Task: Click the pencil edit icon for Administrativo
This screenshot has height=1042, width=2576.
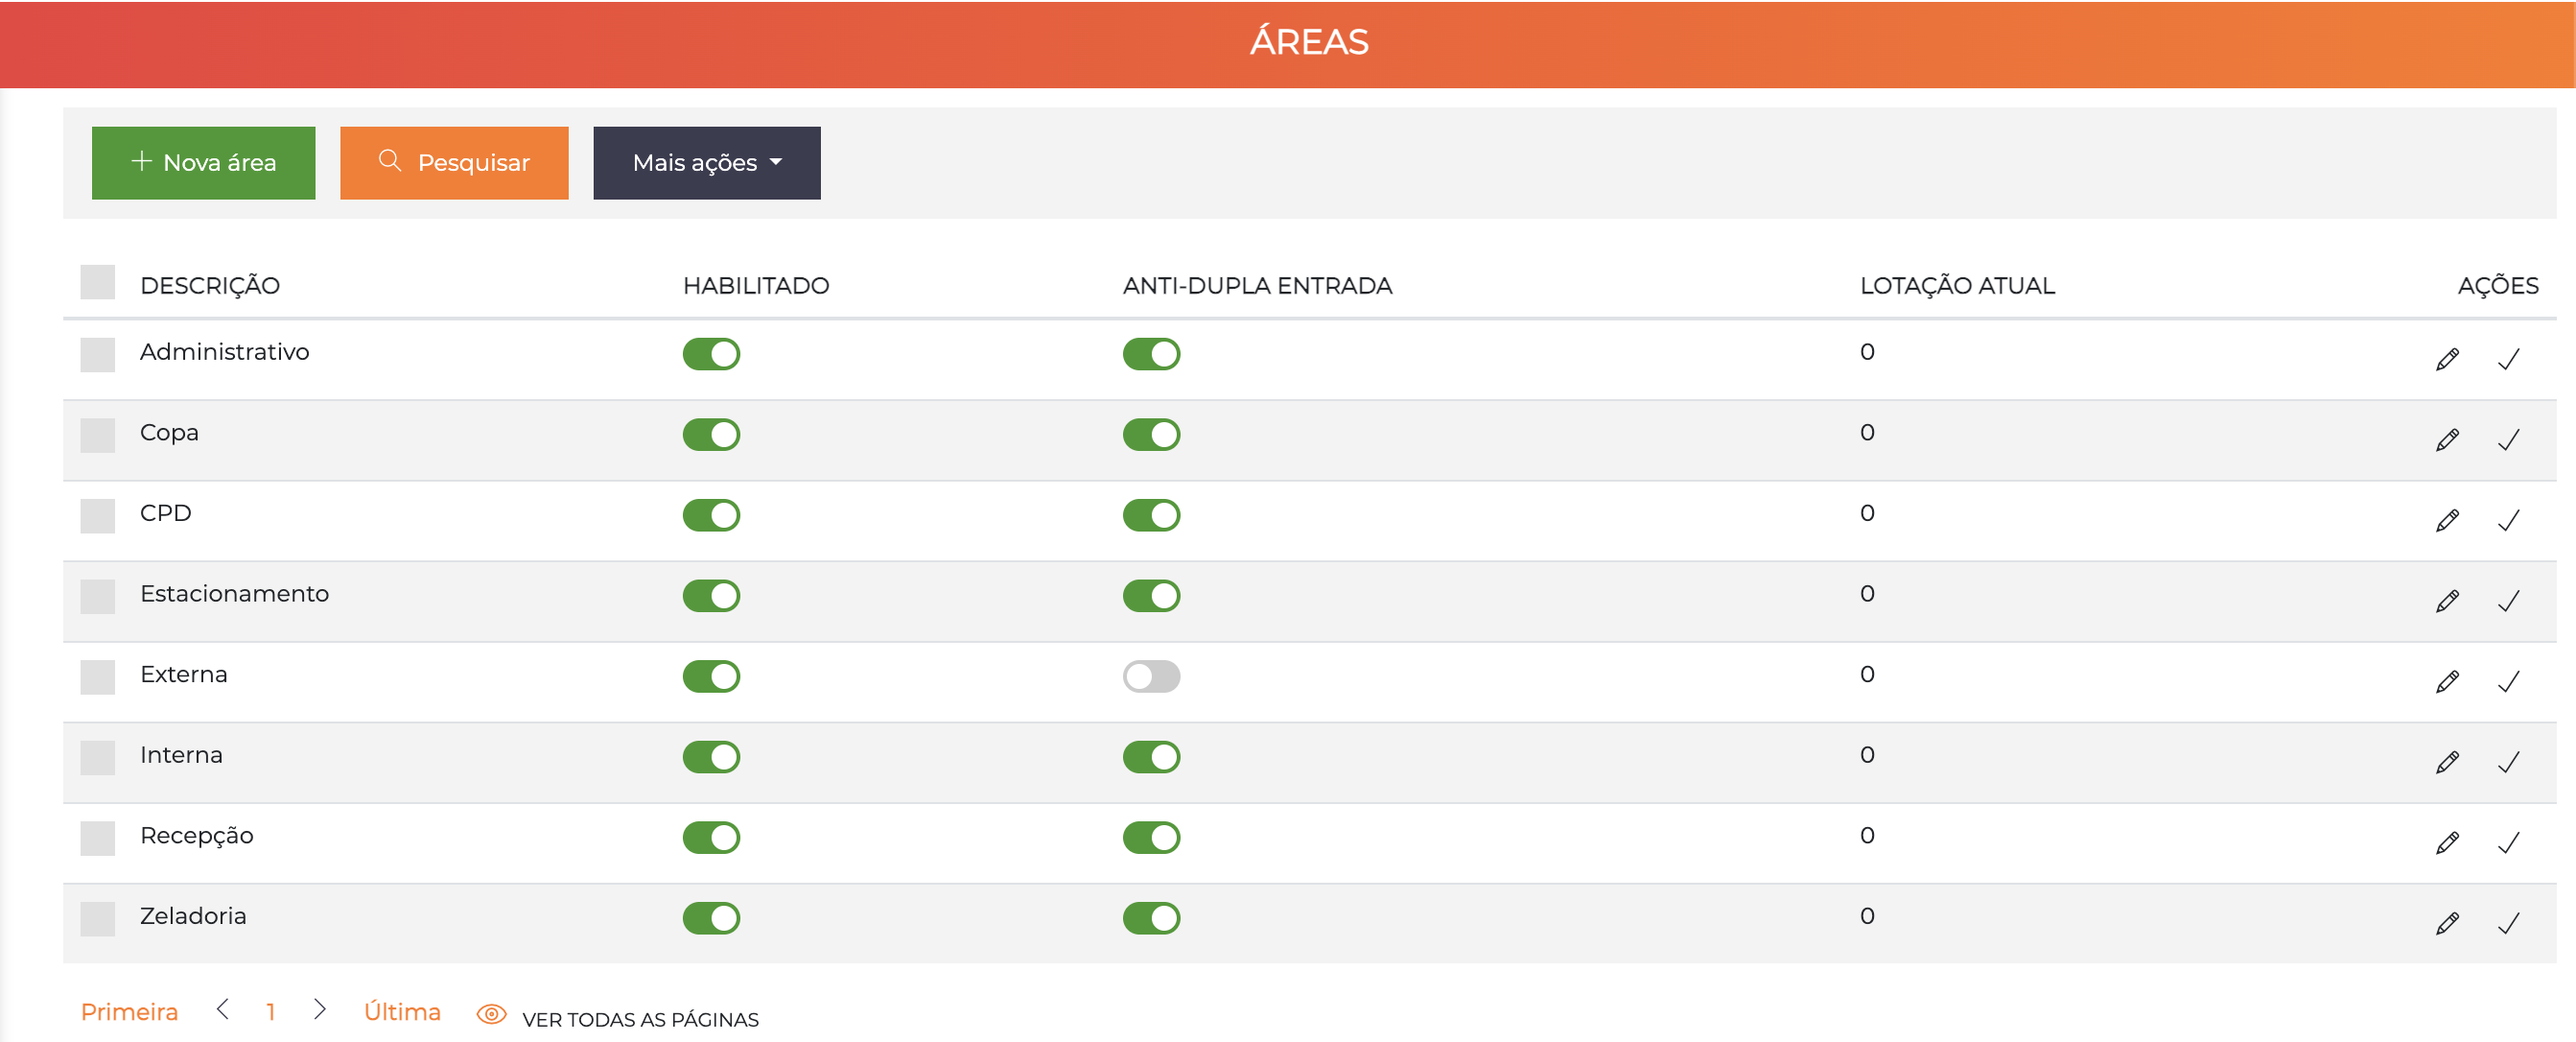Action: (2447, 359)
